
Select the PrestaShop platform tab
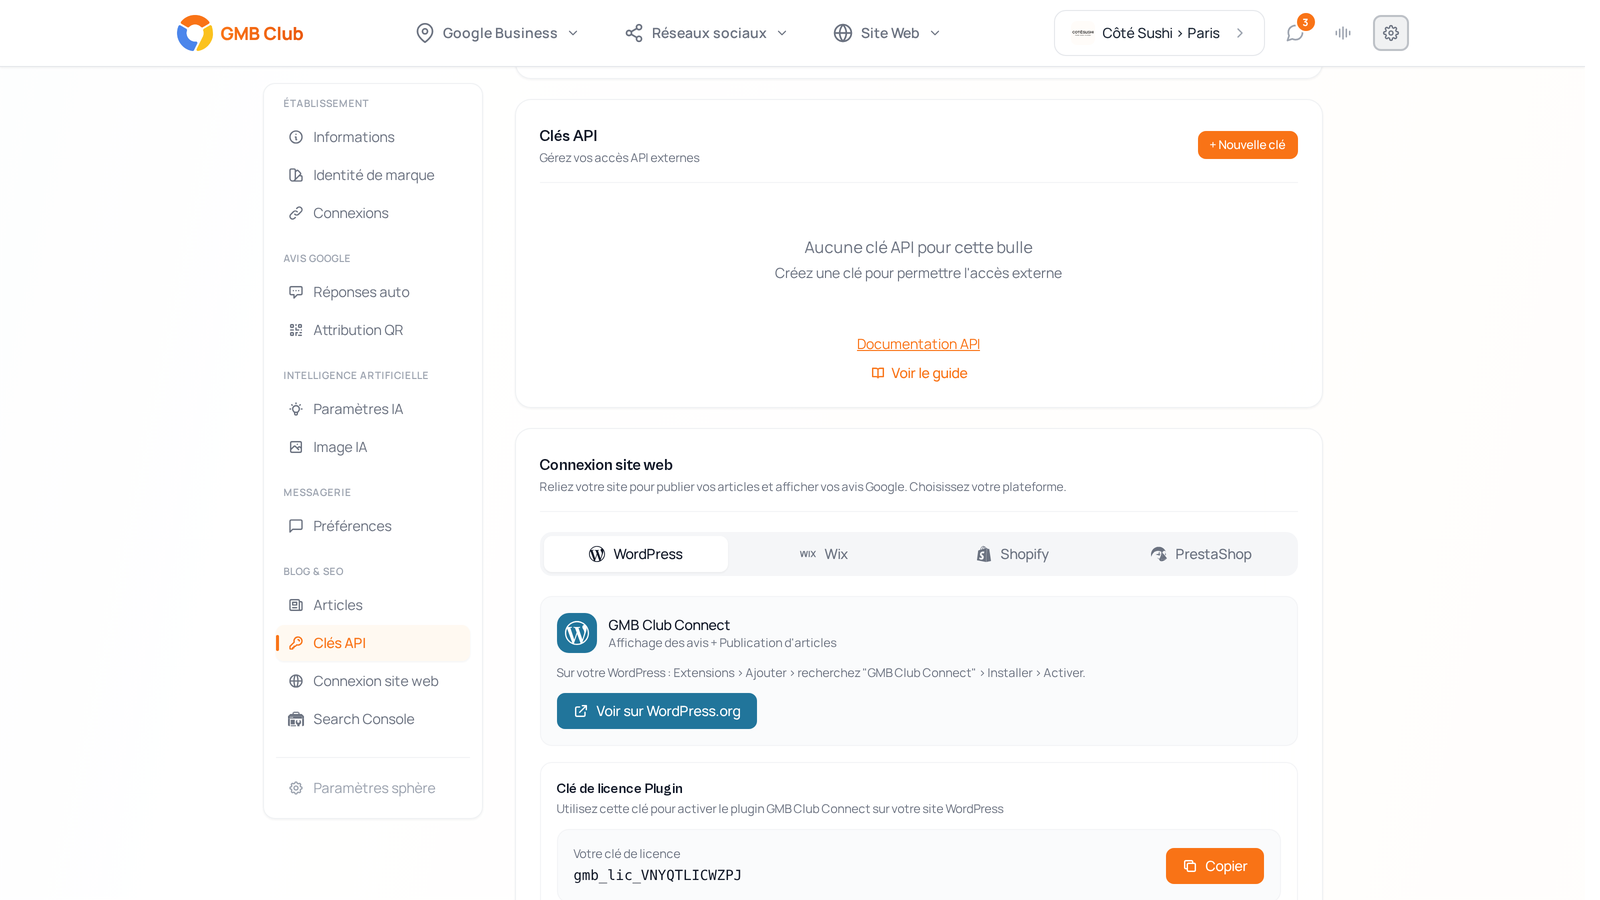click(1201, 554)
